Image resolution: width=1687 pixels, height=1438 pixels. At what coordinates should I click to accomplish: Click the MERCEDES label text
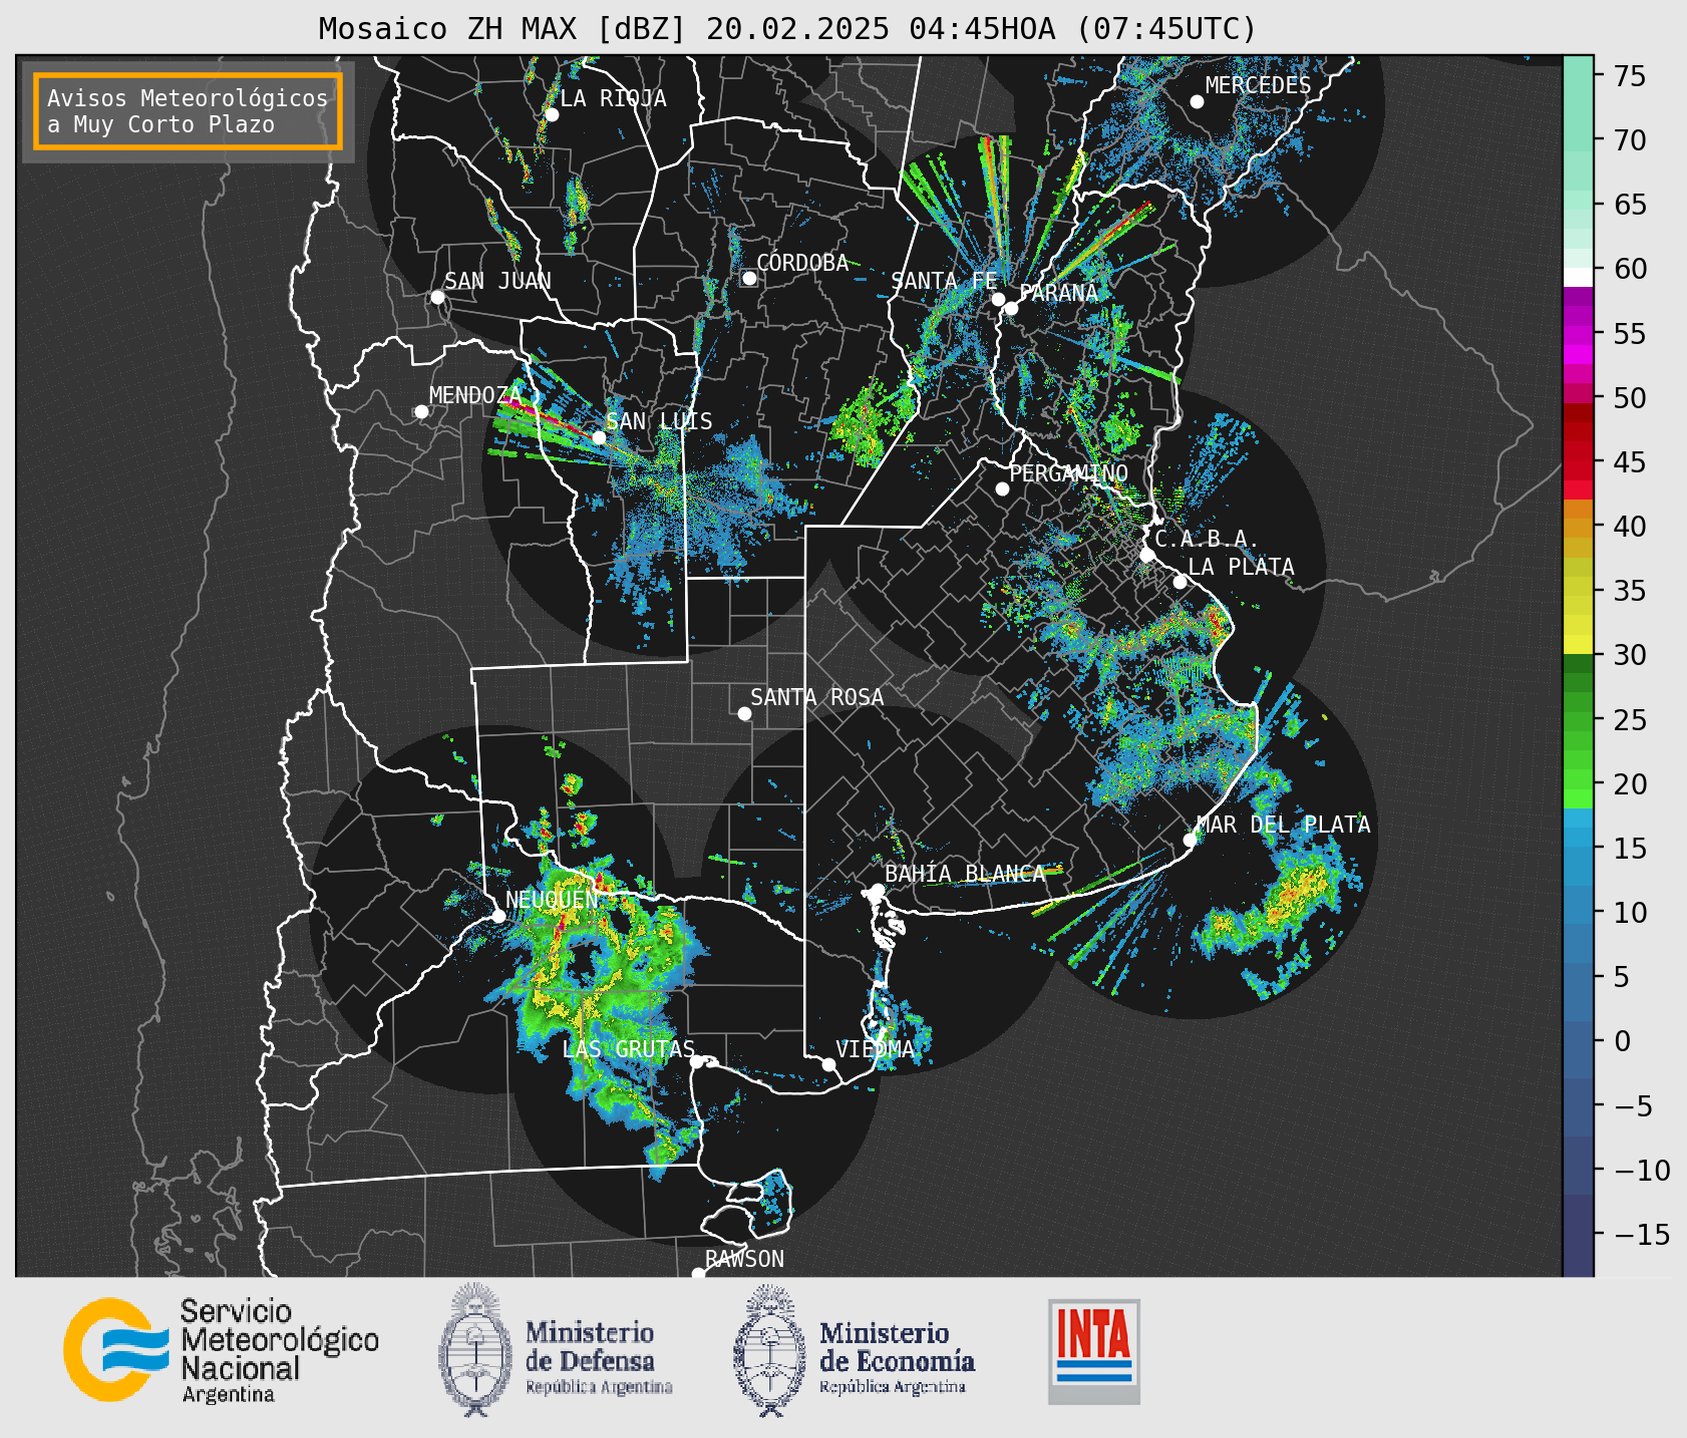[x=1258, y=86]
